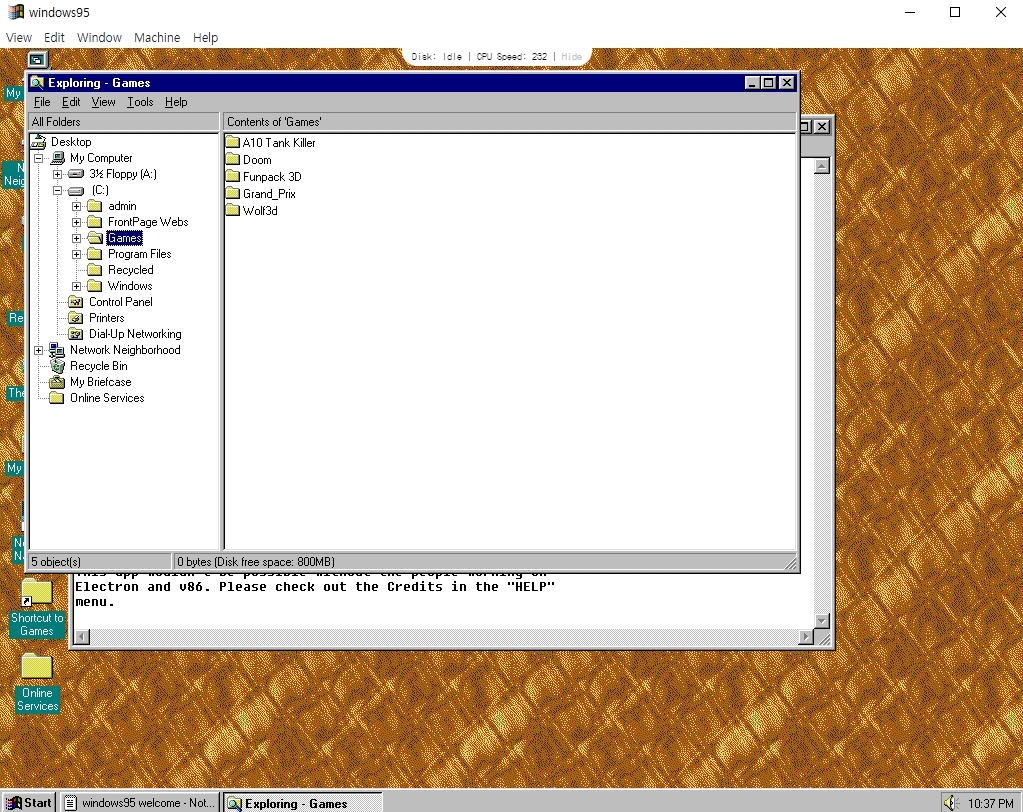Screen dimensions: 1023x812
Task: Expand the Program Files node
Action: (x=78, y=253)
